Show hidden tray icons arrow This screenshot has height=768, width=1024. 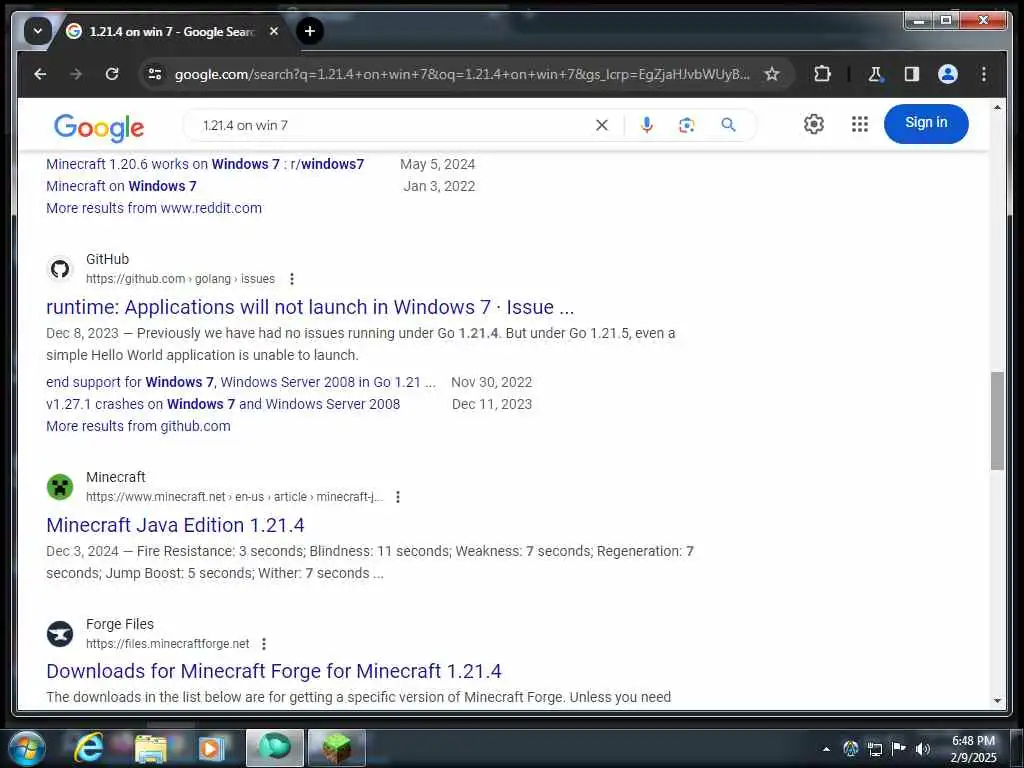826,749
